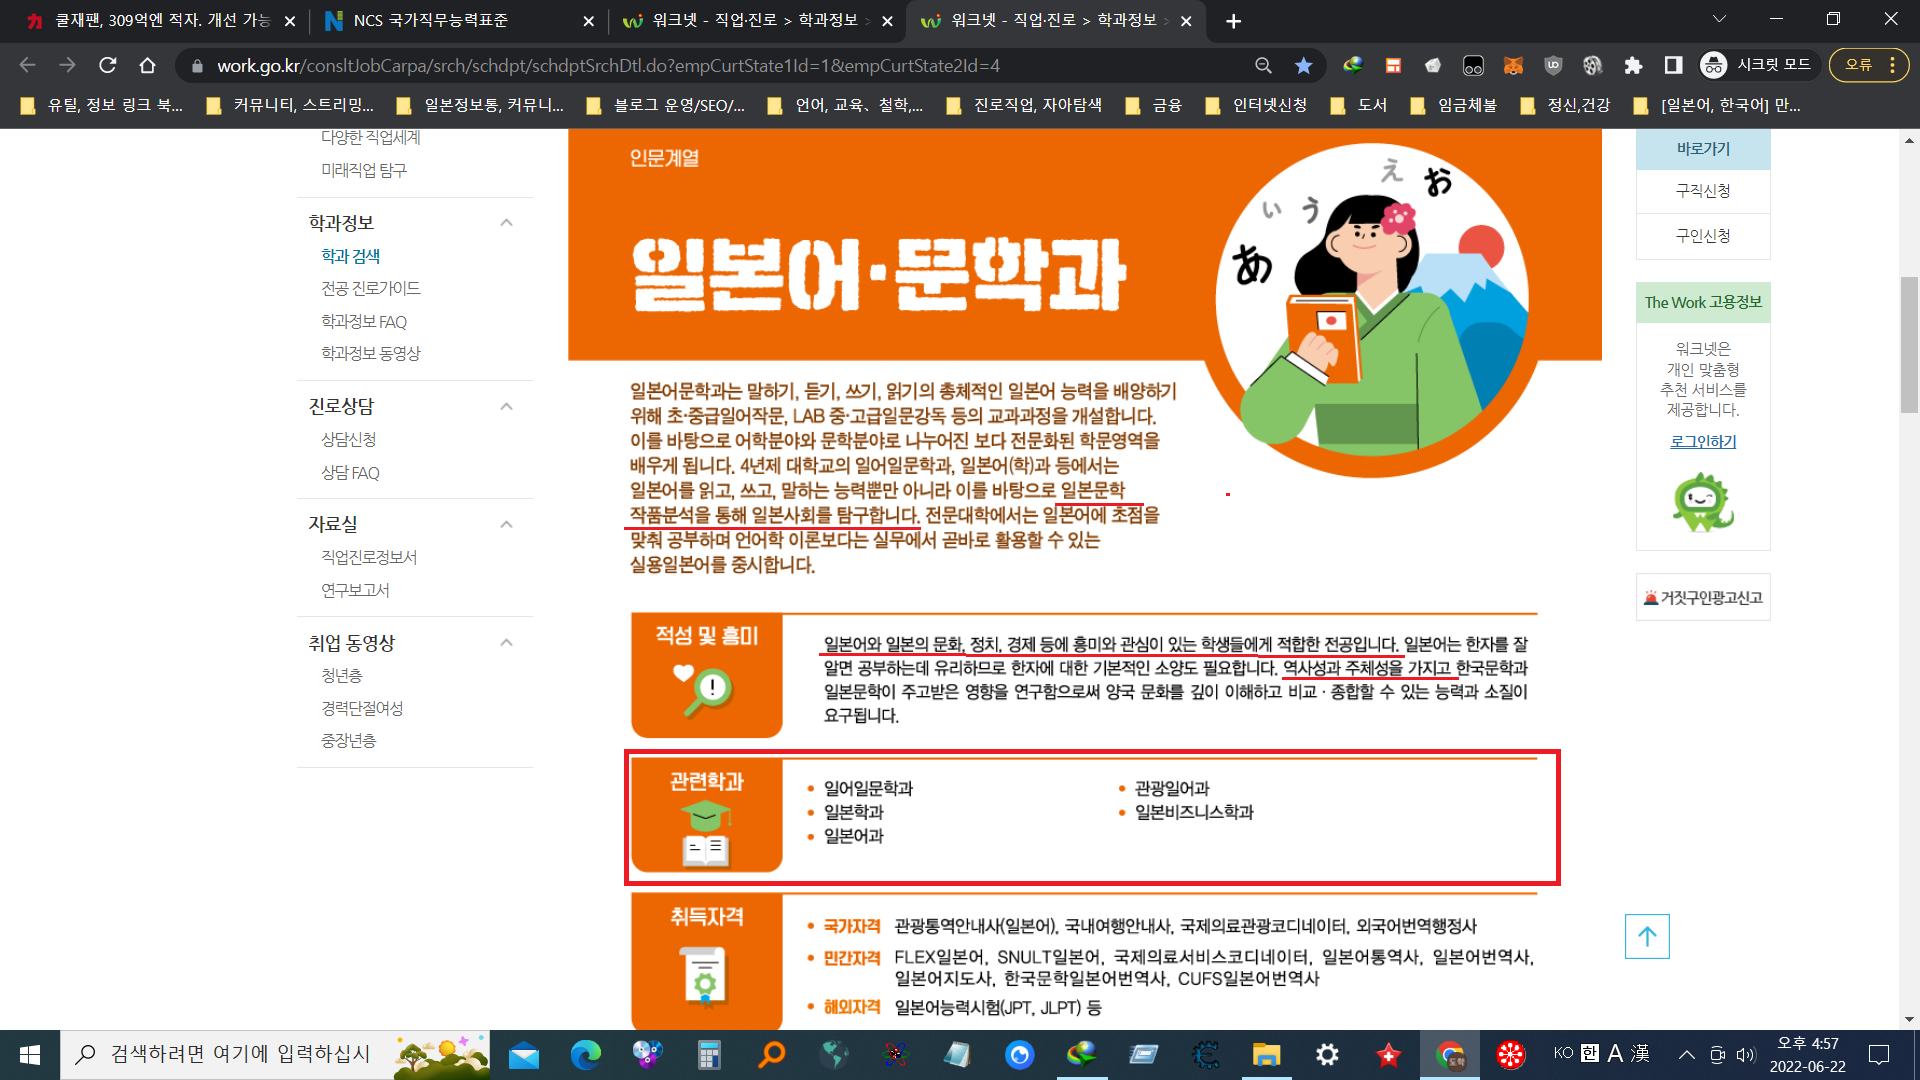The image size is (1920, 1080).
Task: Click the Windows taskbar search box
Action: (x=240, y=1054)
